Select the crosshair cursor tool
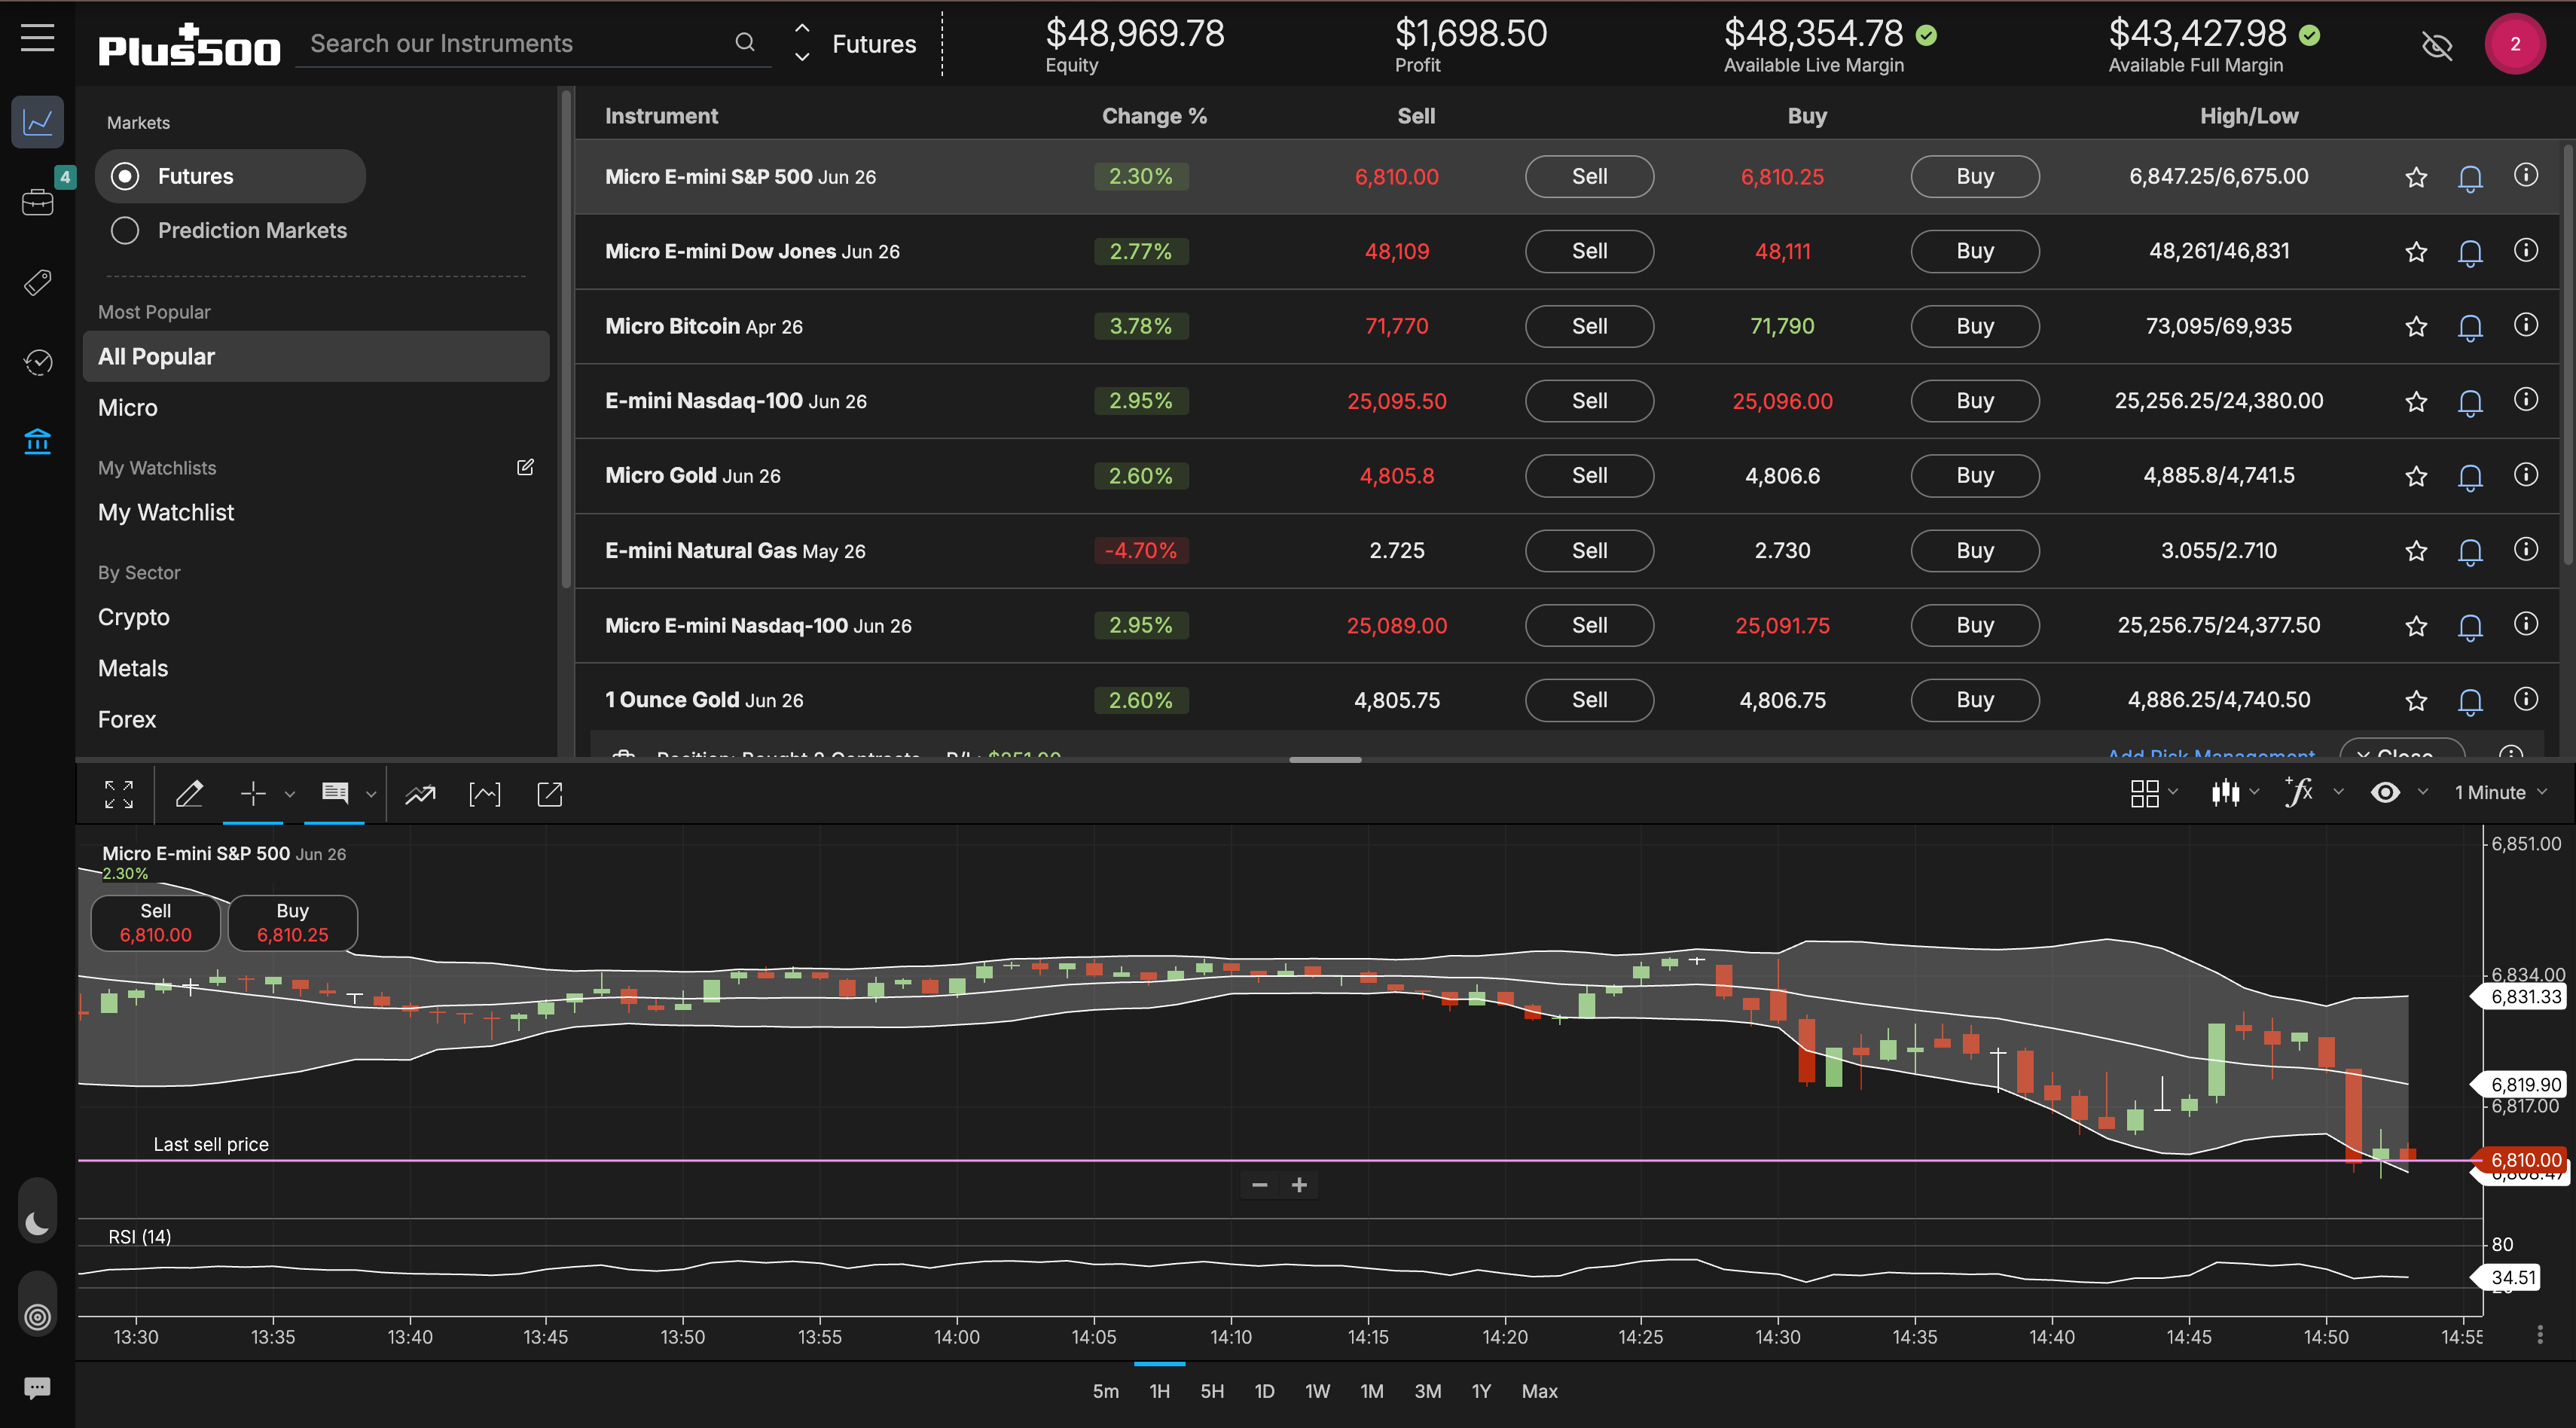The height and width of the screenshot is (1428, 2576). click(x=253, y=794)
